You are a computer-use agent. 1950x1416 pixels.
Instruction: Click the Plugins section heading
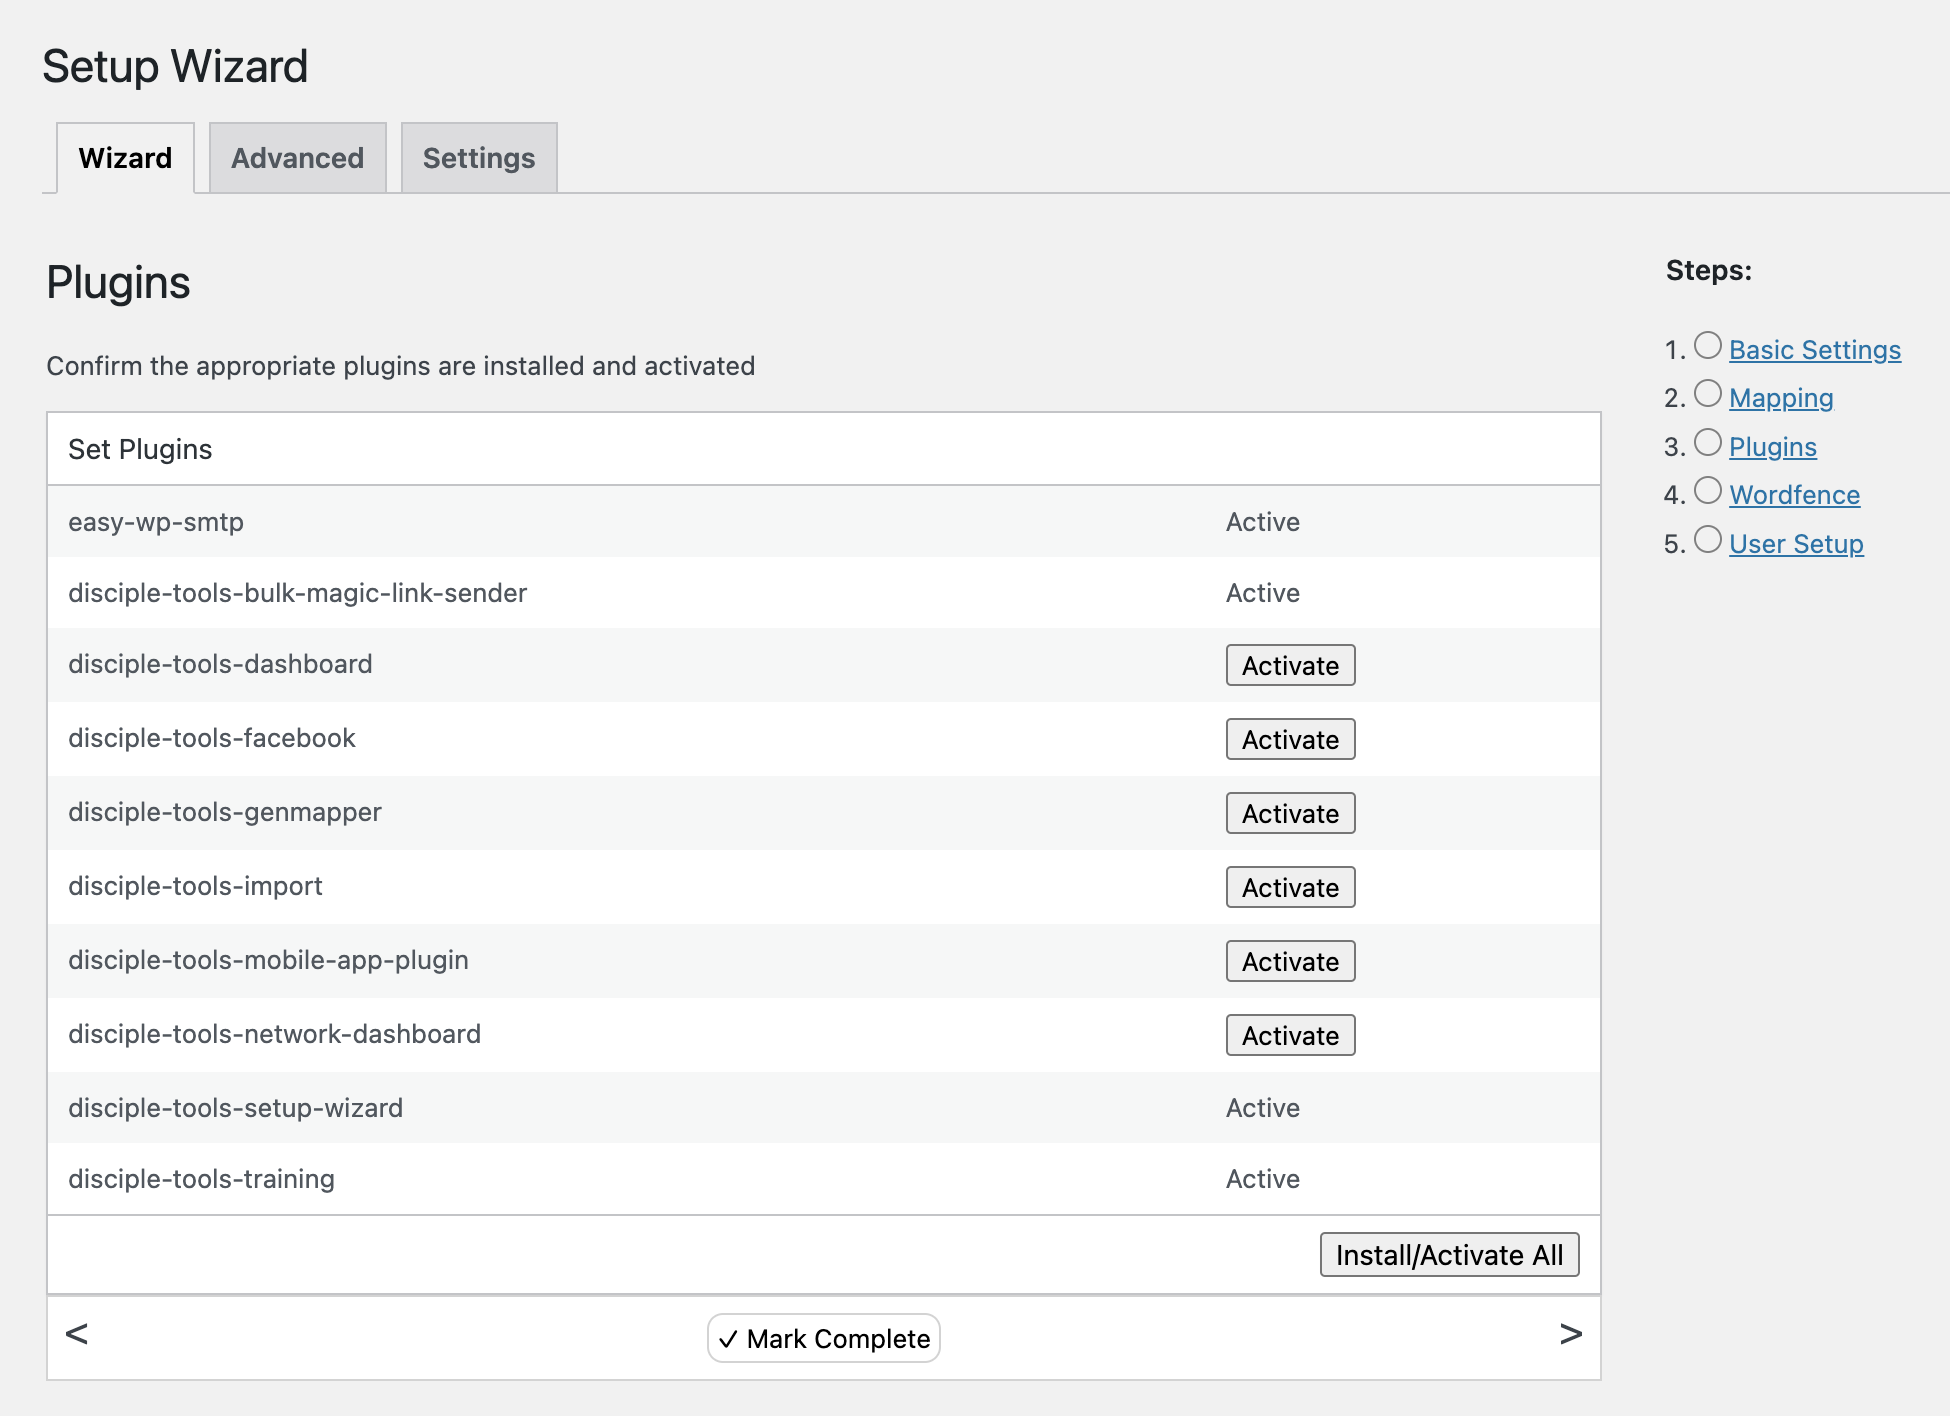pyautogui.click(x=118, y=283)
